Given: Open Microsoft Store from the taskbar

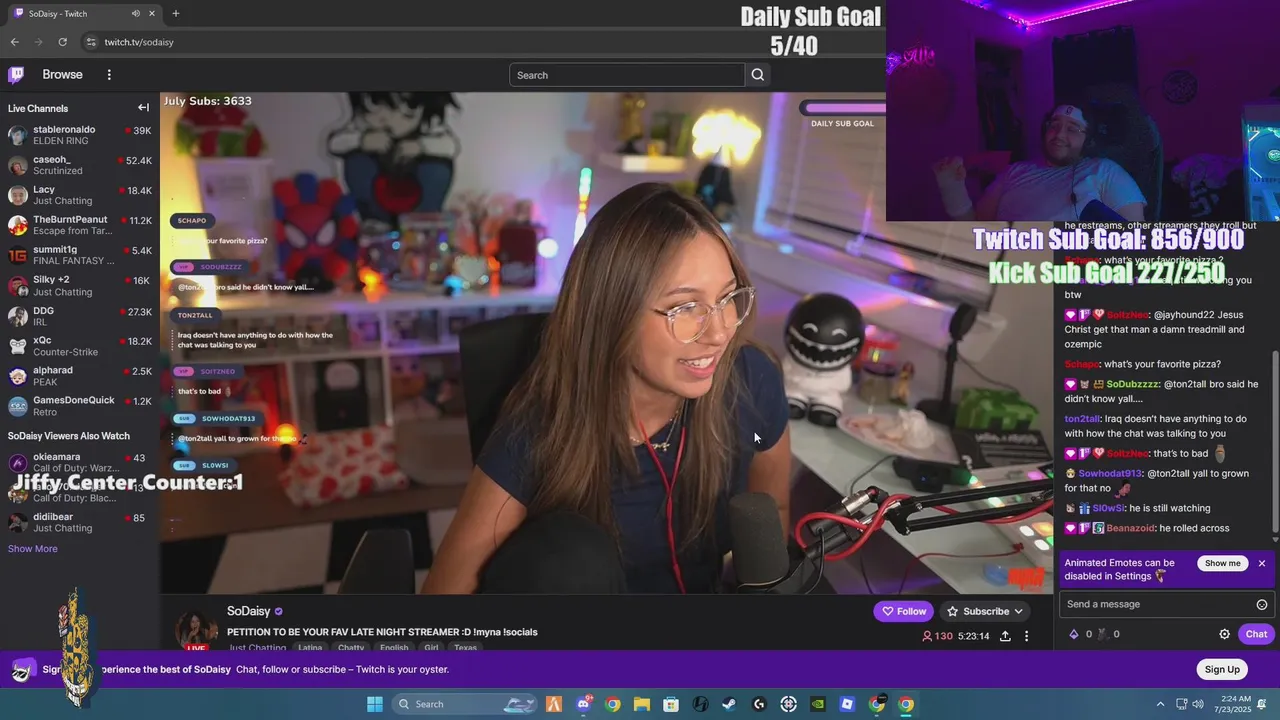Looking at the screenshot, I should (671, 704).
